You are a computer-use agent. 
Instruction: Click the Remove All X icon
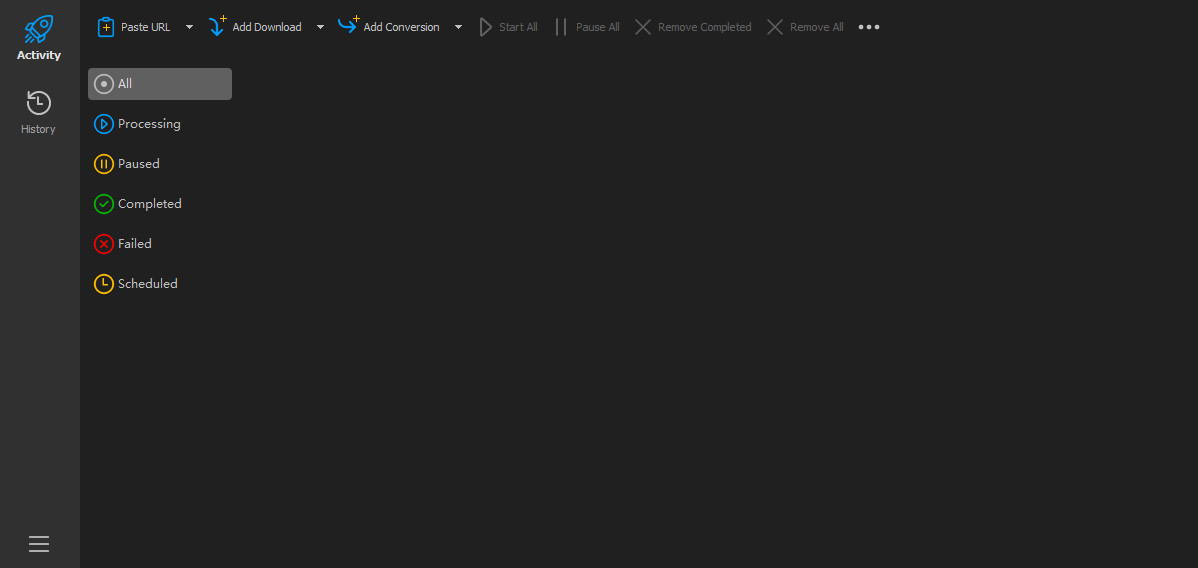tap(775, 27)
